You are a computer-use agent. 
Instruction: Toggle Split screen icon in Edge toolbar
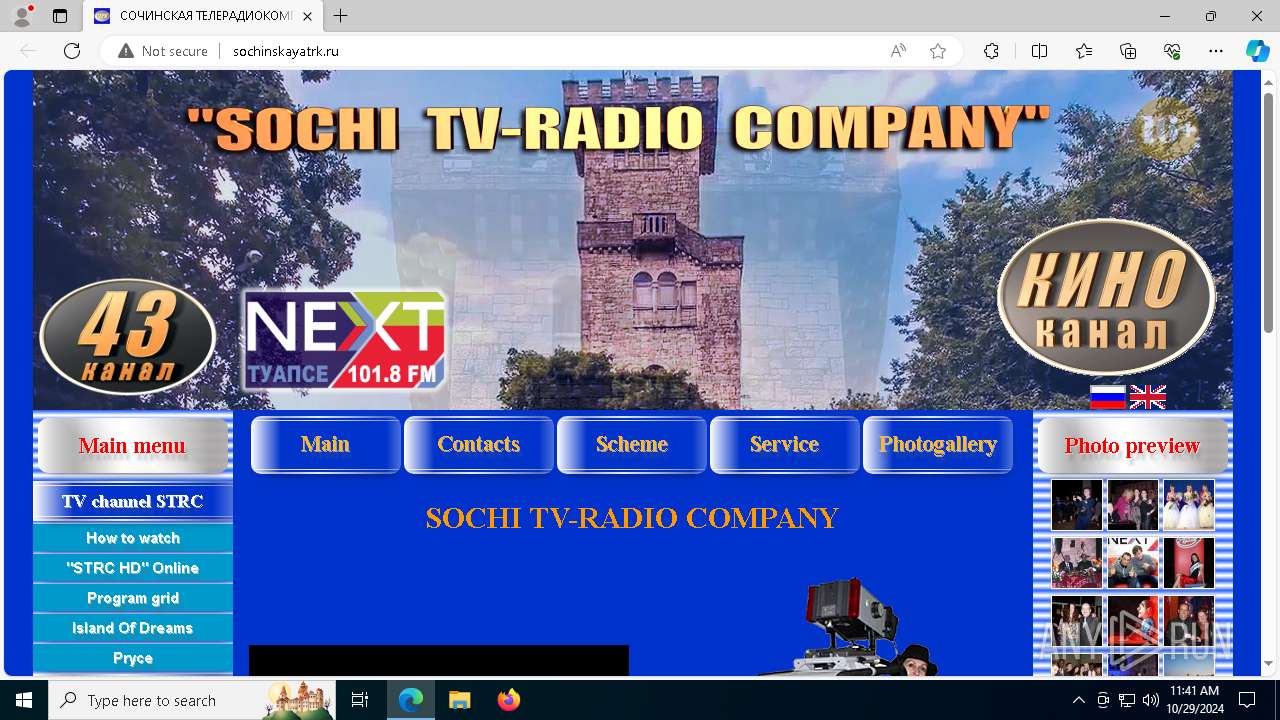[1039, 51]
